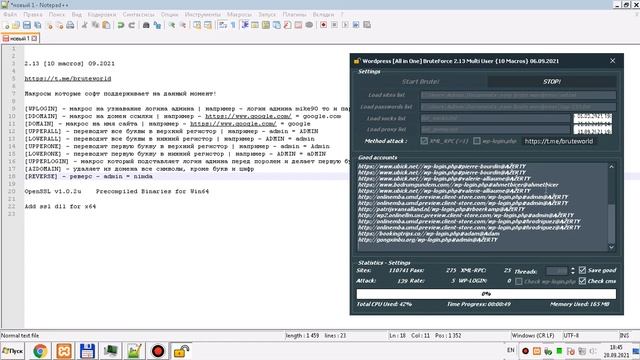This screenshot has width=640, height=360.
Task: Click the 18:45 taskbar clock
Action: point(616,347)
